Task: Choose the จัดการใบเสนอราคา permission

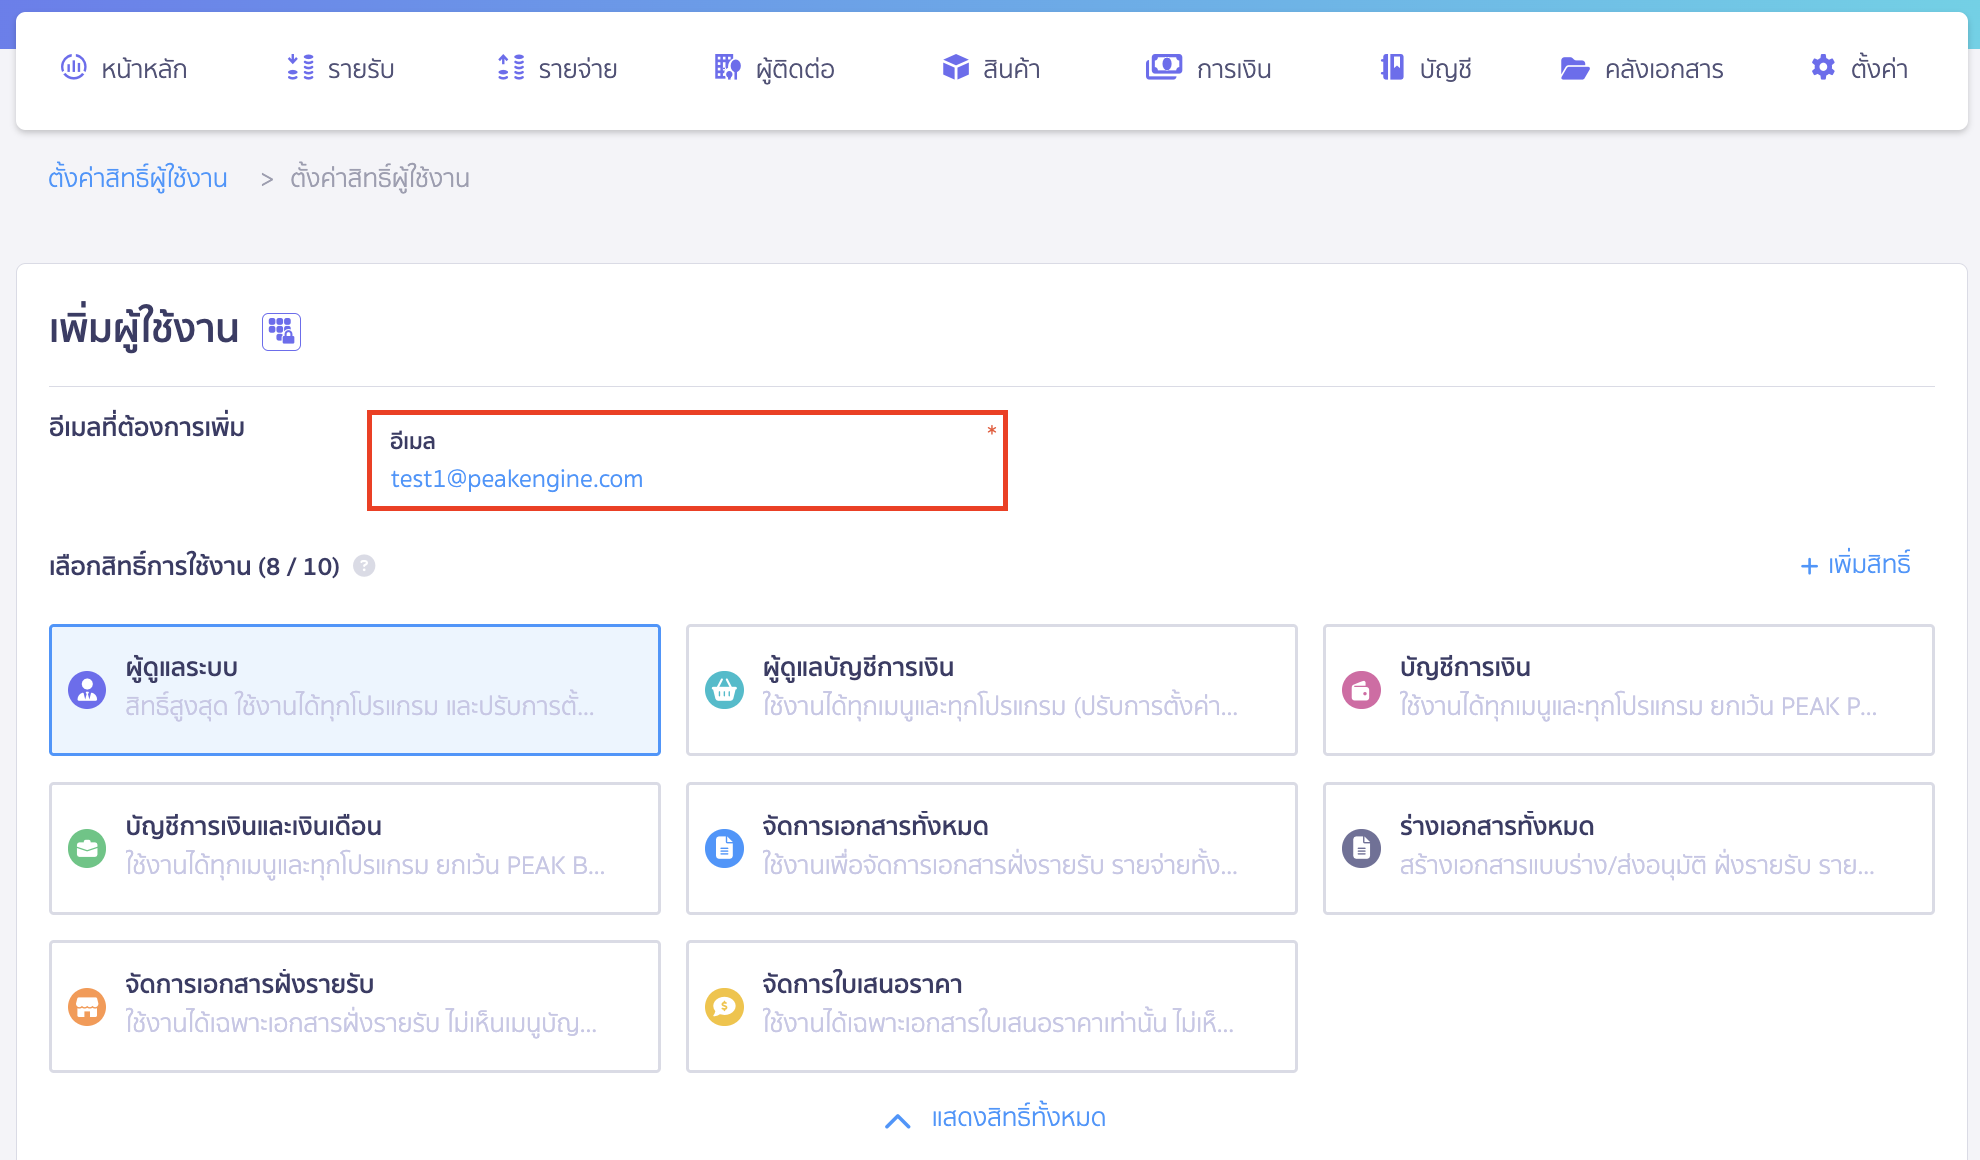Action: [x=991, y=1006]
